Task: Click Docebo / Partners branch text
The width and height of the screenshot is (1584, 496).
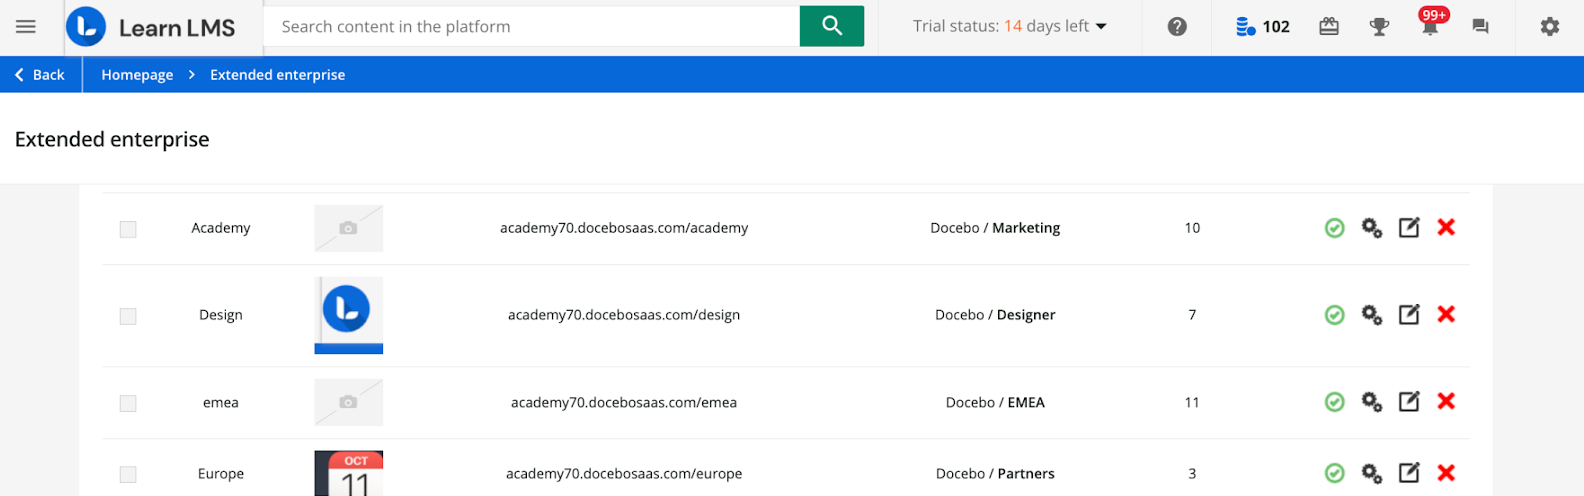Action: tap(995, 474)
